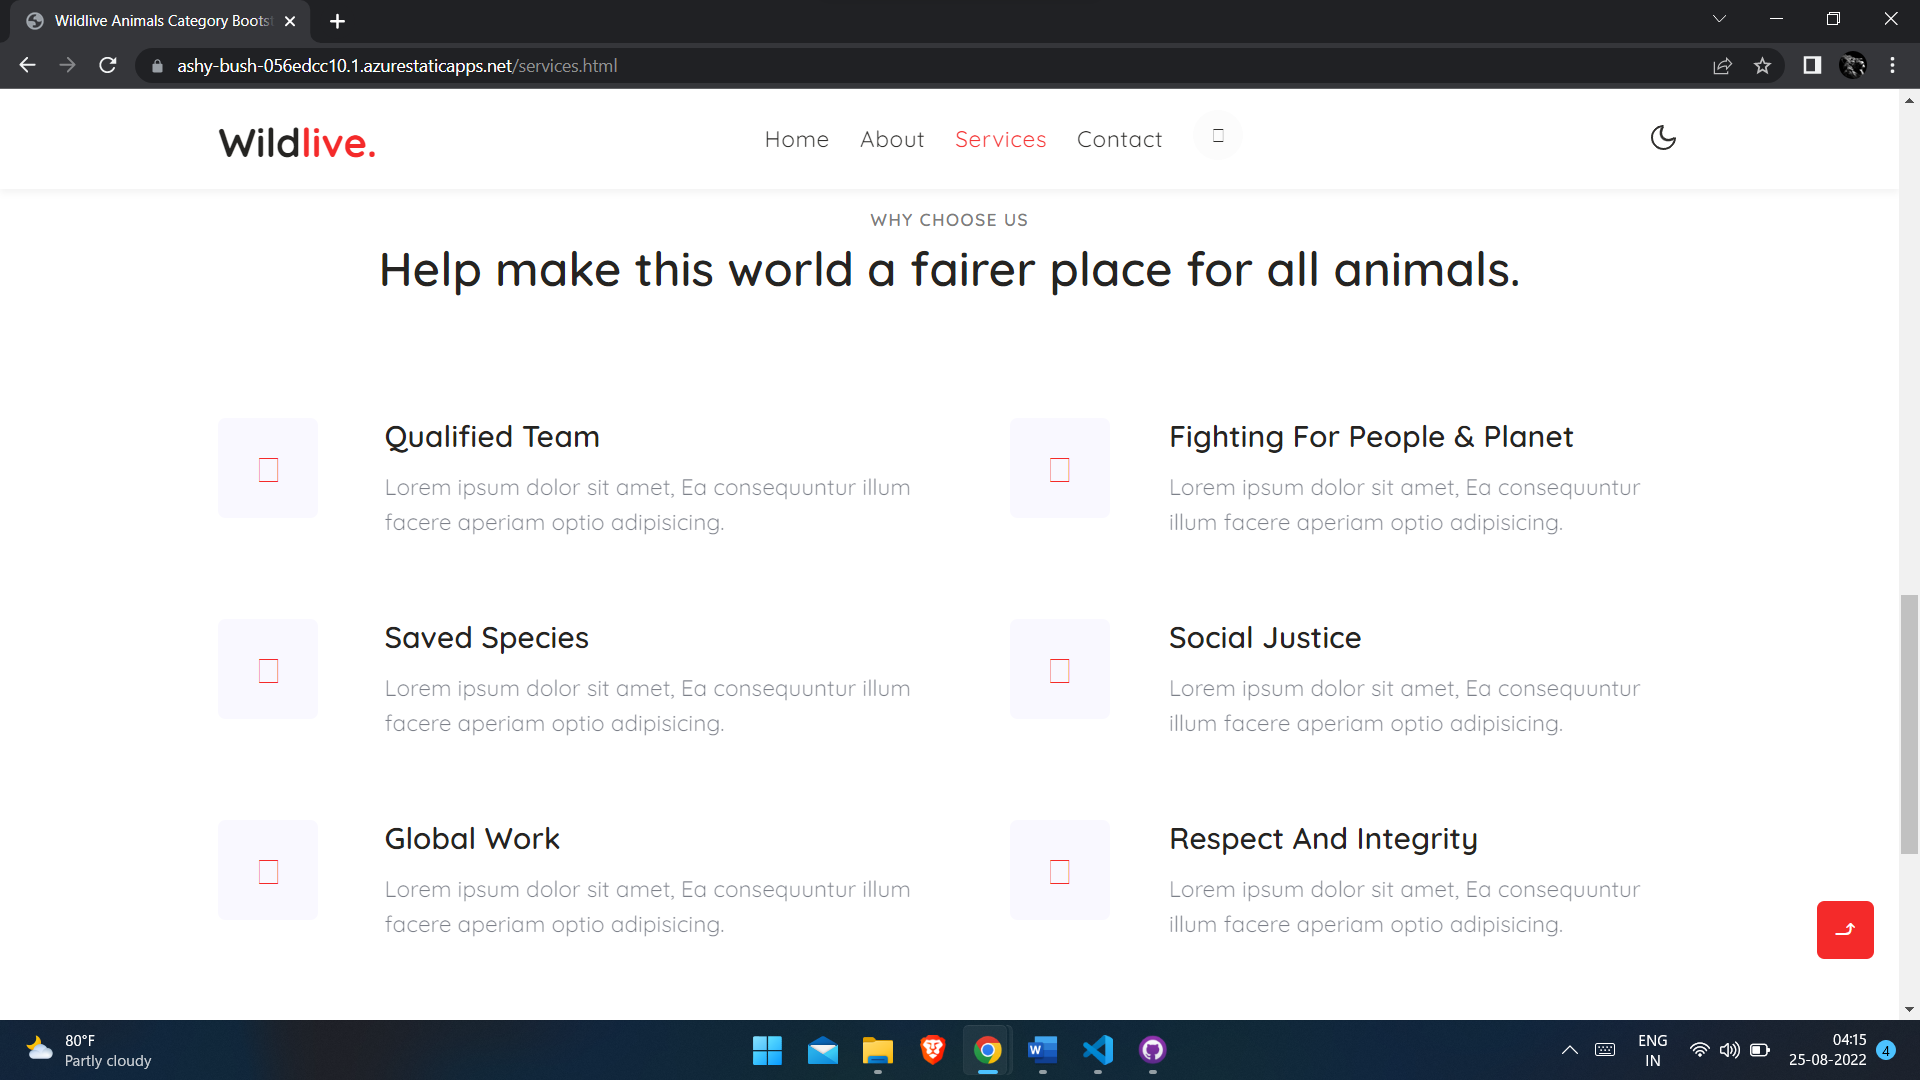
Task: Open Brave browser from taskbar
Action: tap(933, 1050)
